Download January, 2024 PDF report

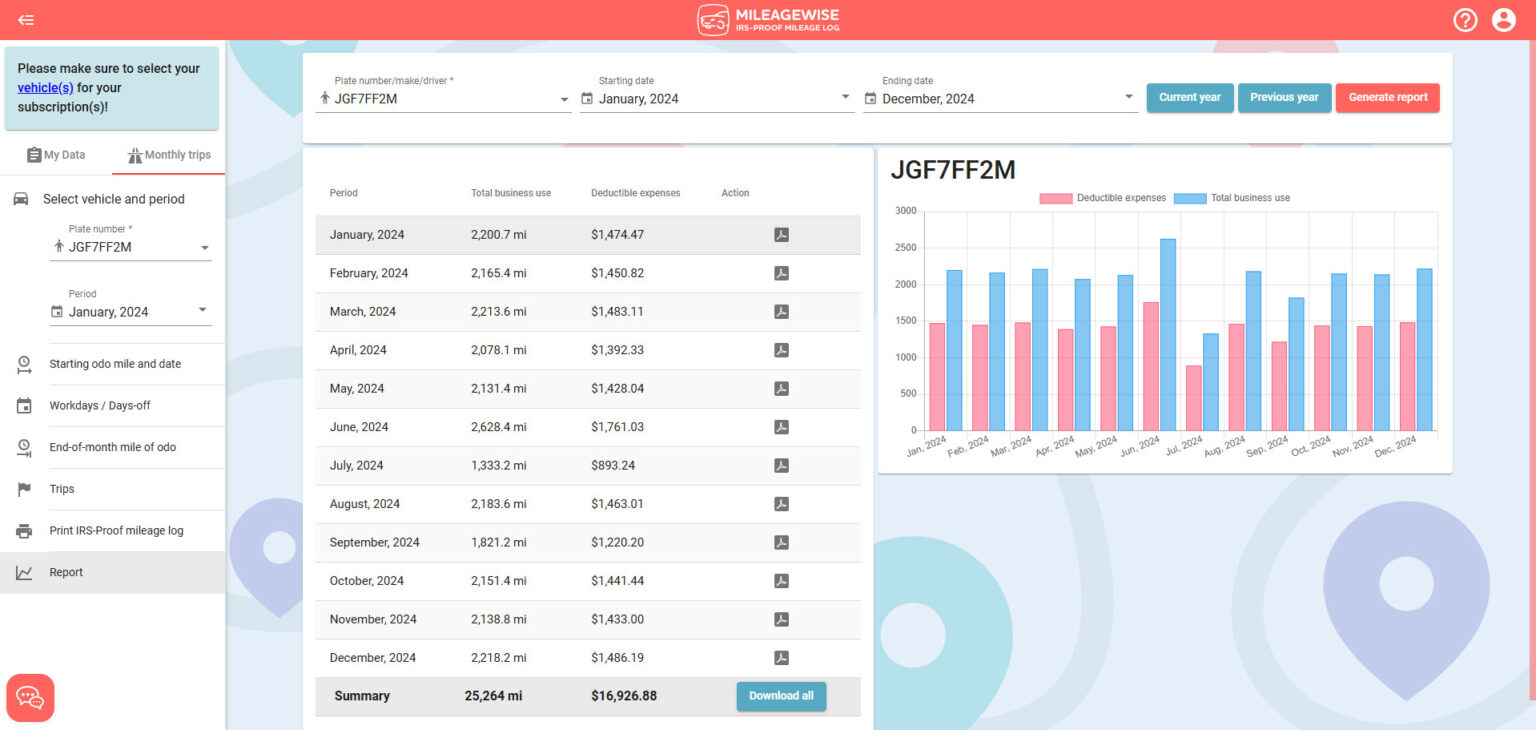click(781, 235)
